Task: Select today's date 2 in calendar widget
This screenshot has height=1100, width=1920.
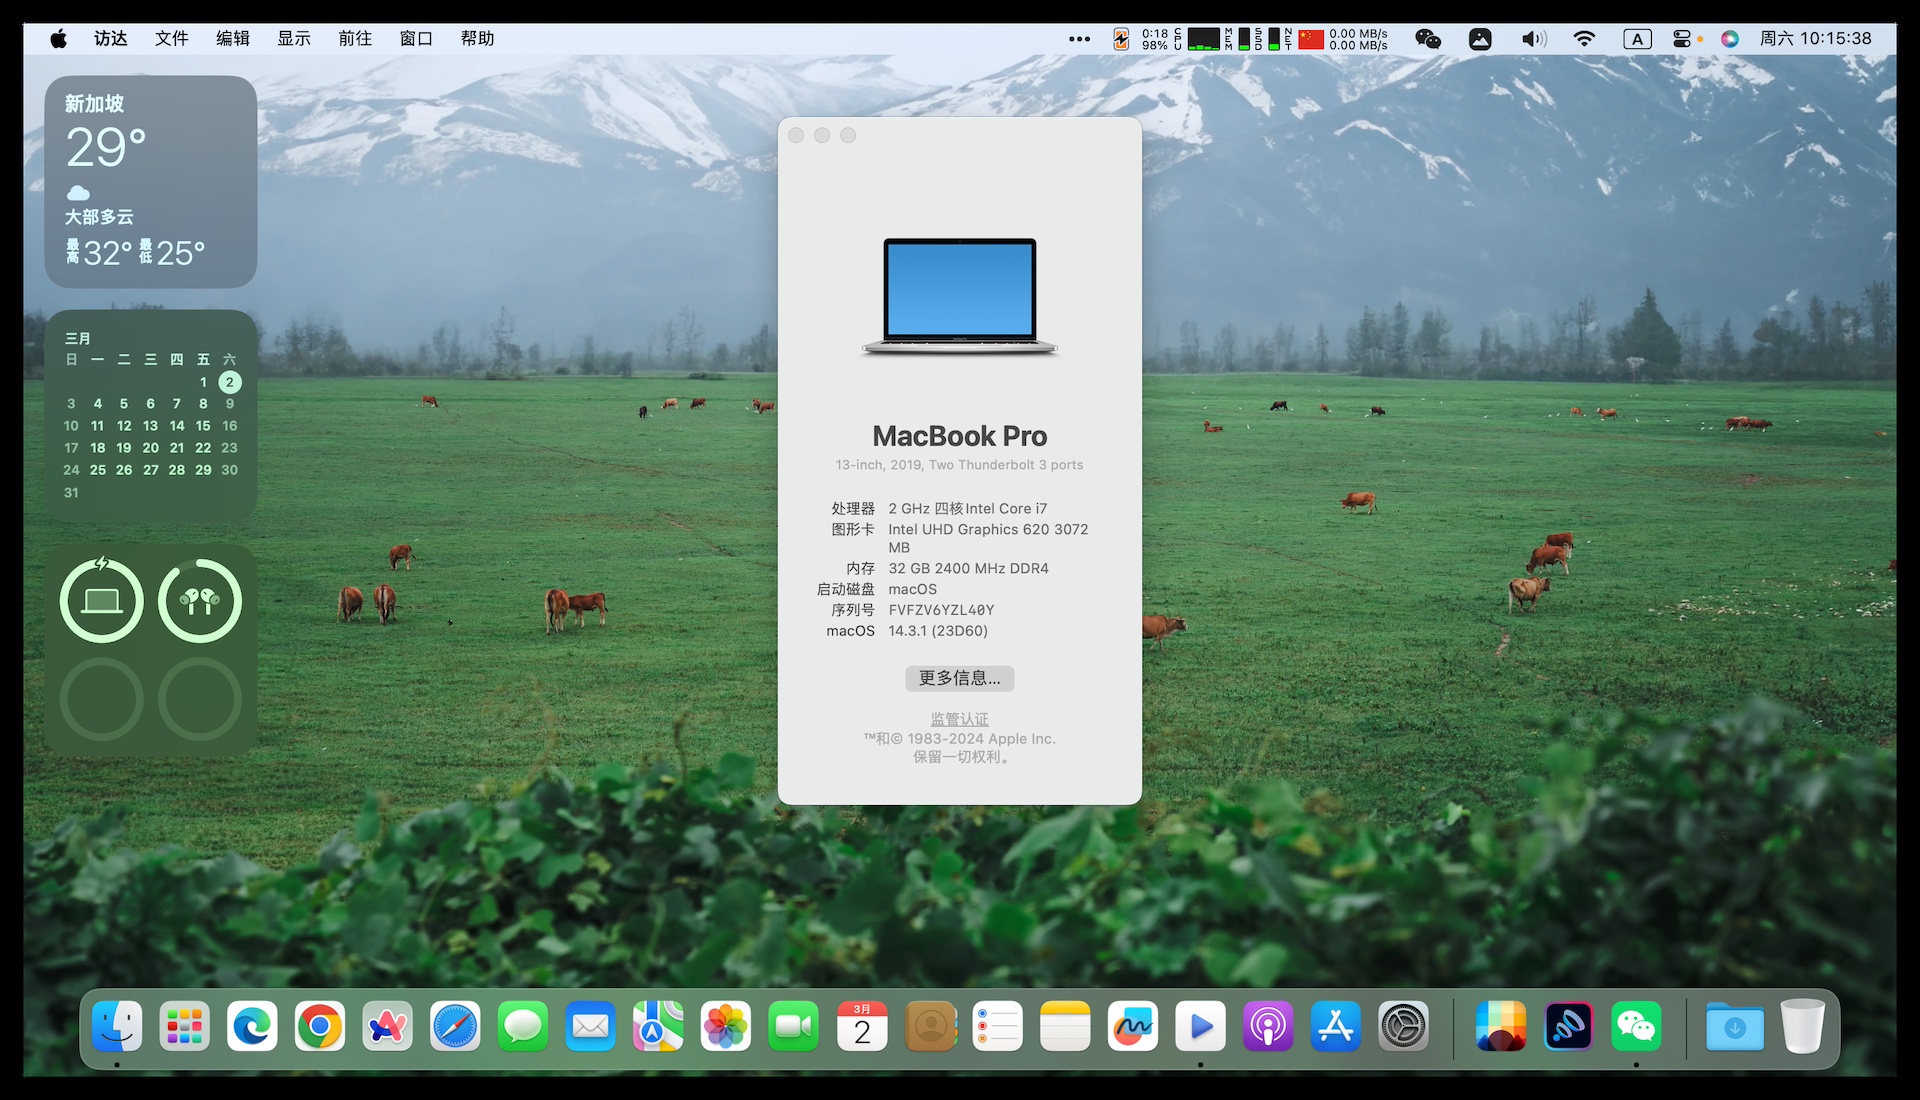Action: [229, 382]
